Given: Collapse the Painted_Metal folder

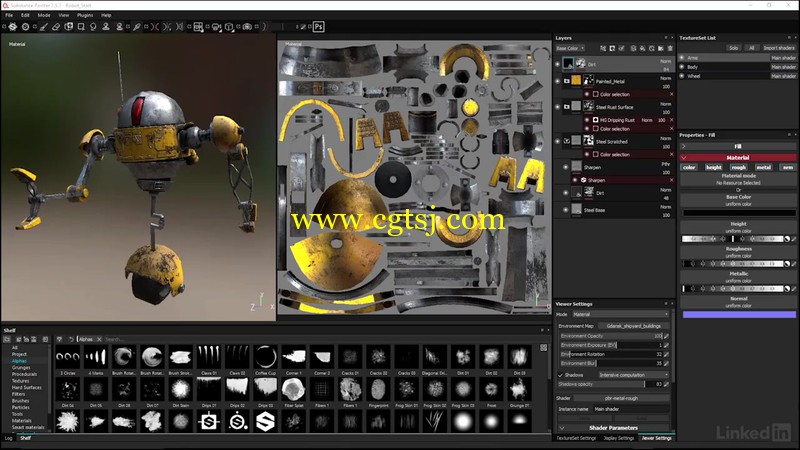Looking at the screenshot, I should (566, 81).
